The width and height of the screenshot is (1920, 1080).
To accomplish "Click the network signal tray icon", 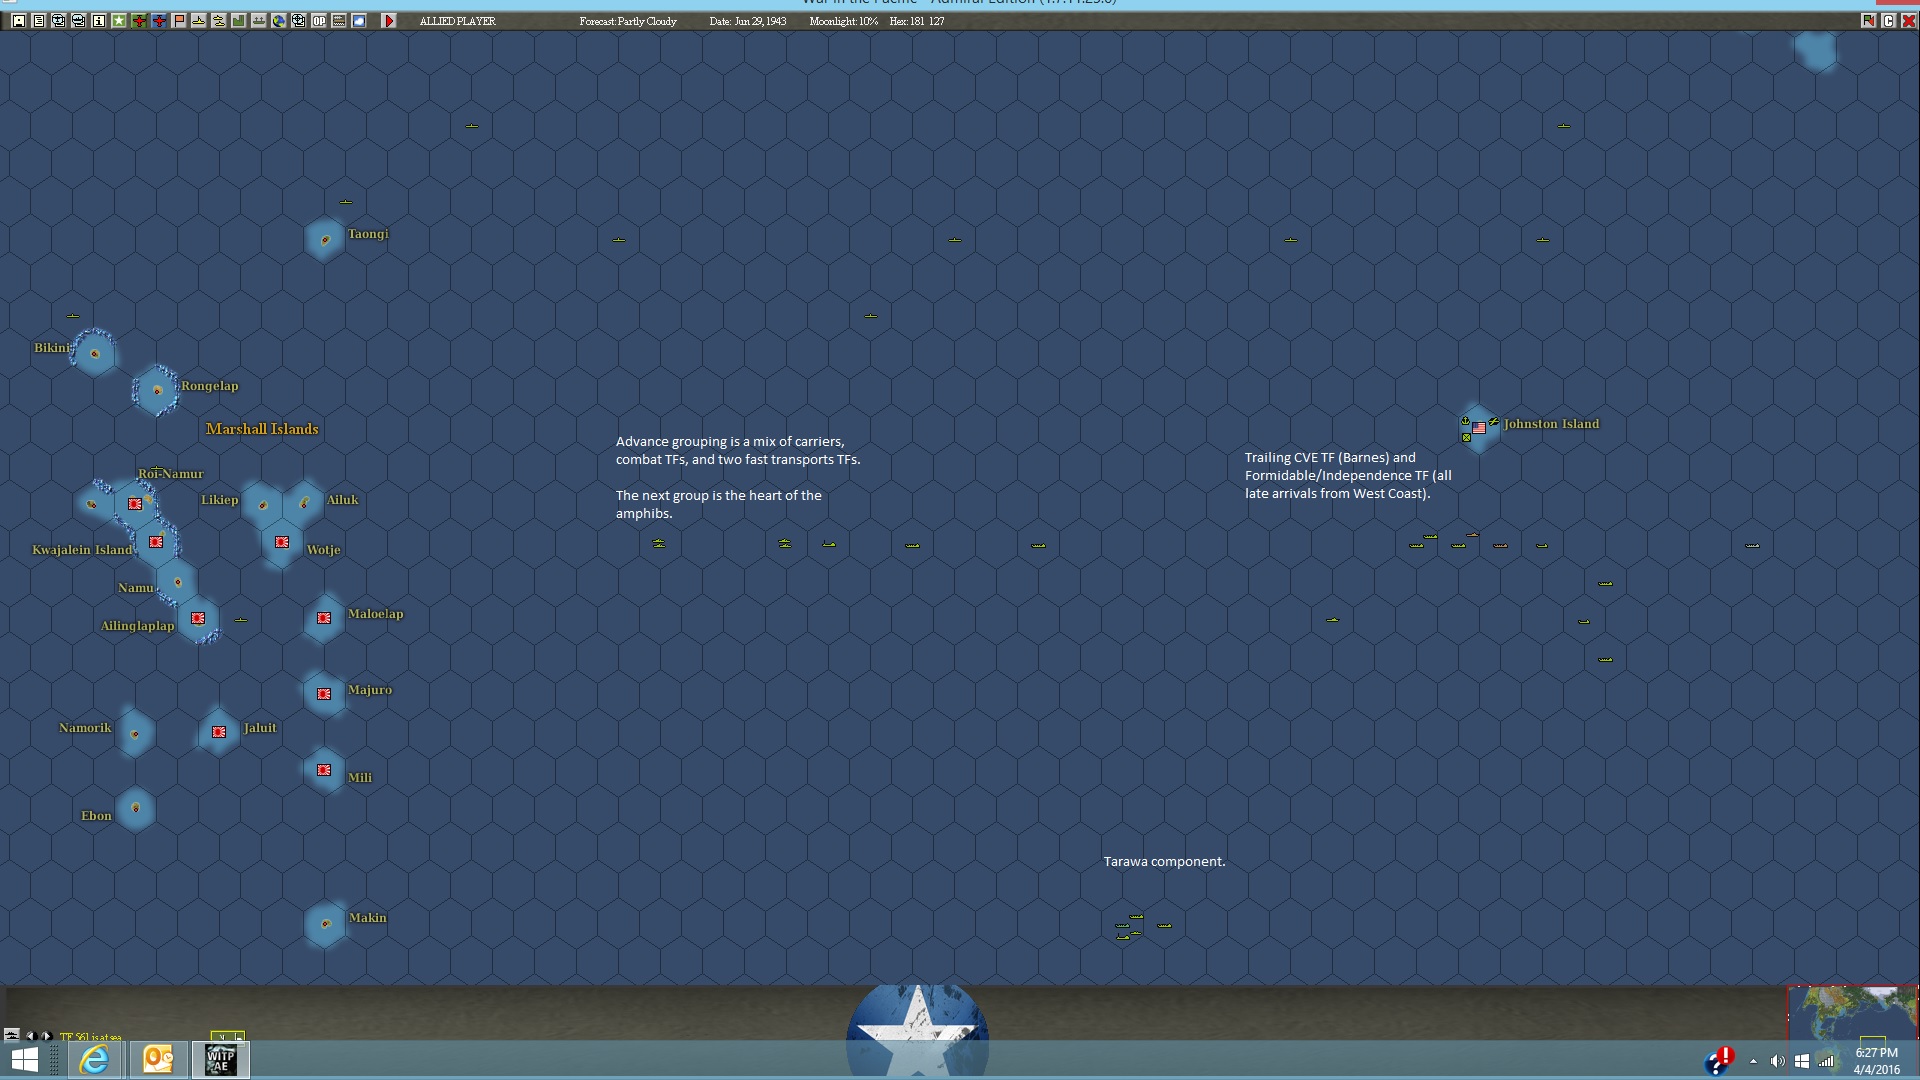I will 1826,1061.
